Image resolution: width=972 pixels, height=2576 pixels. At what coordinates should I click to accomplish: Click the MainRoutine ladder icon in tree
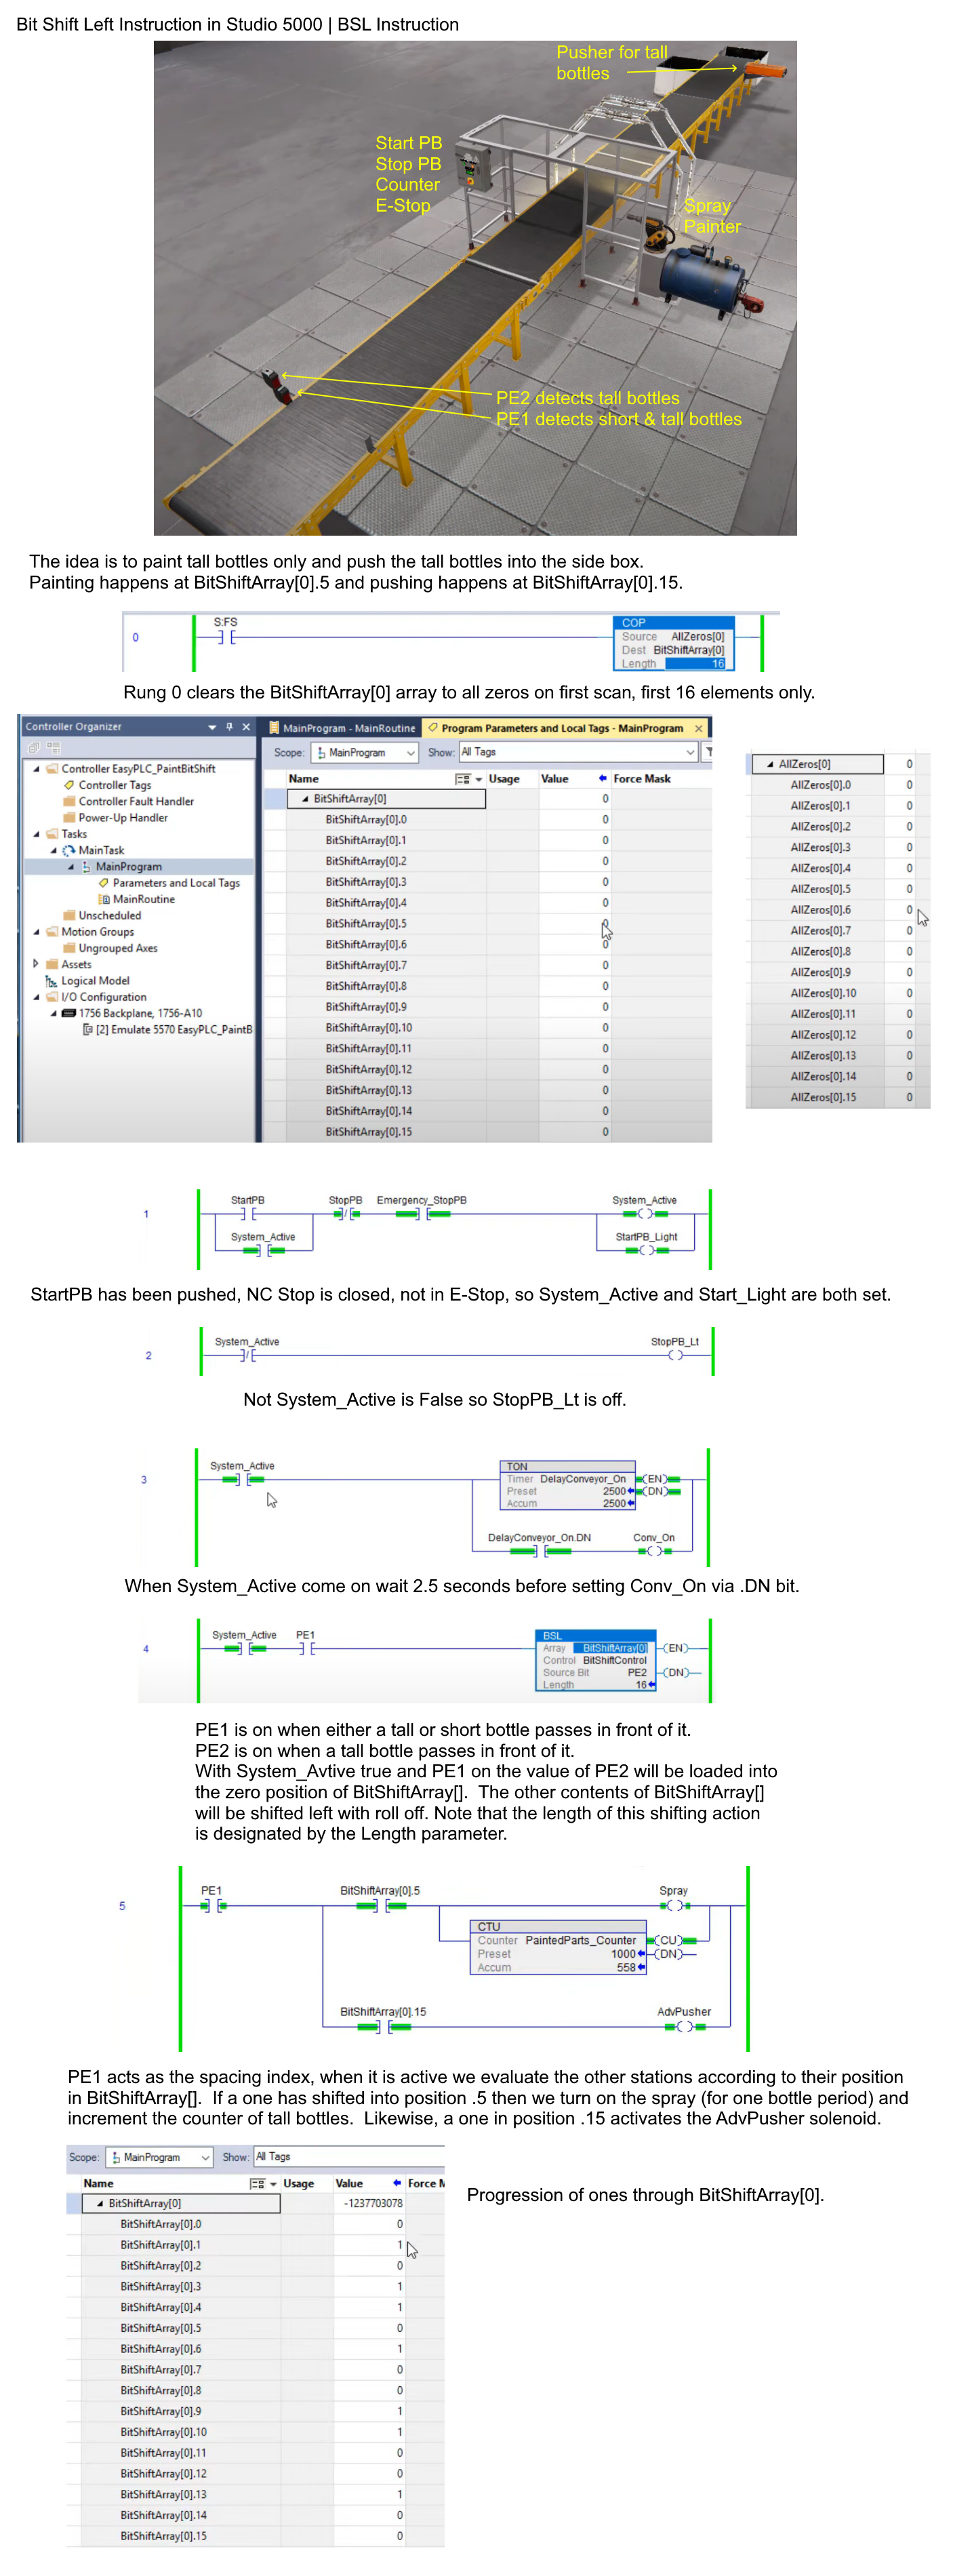pos(104,899)
